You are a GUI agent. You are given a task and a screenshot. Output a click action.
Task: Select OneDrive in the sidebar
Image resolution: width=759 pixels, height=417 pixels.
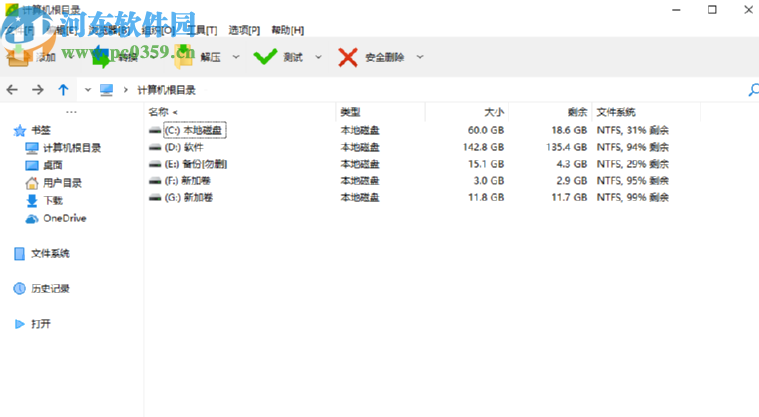pos(64,218)
